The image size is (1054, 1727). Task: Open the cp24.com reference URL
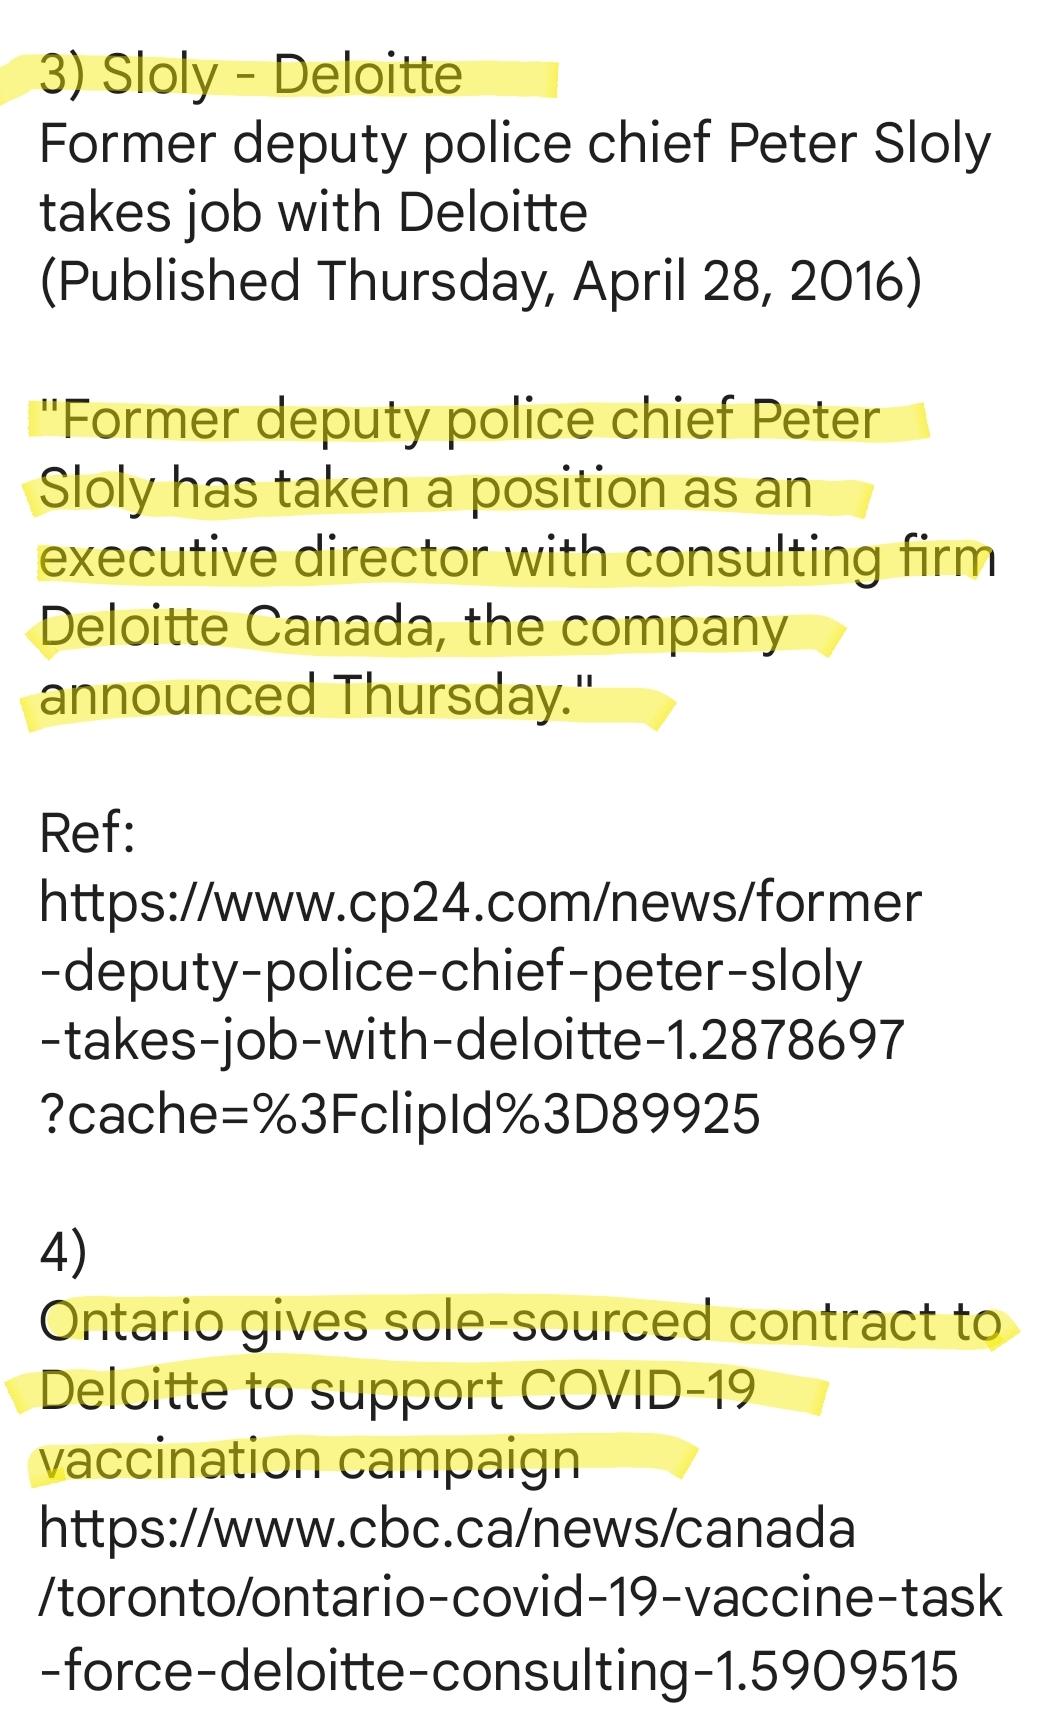click(x=480, y=1006)
